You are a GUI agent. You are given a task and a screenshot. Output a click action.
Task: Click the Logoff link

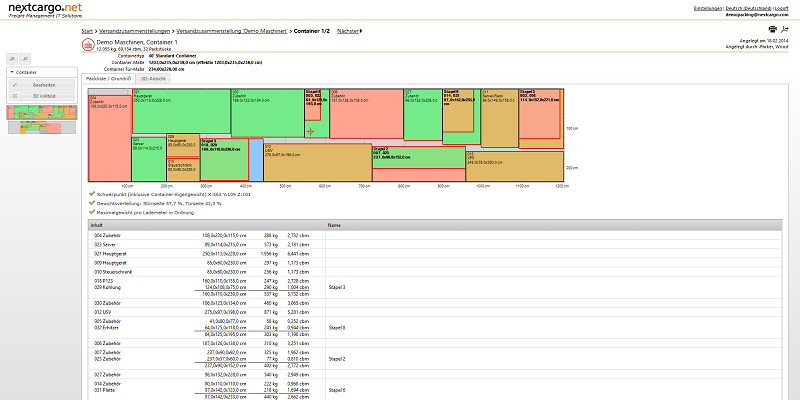click(x=782, y=8)
